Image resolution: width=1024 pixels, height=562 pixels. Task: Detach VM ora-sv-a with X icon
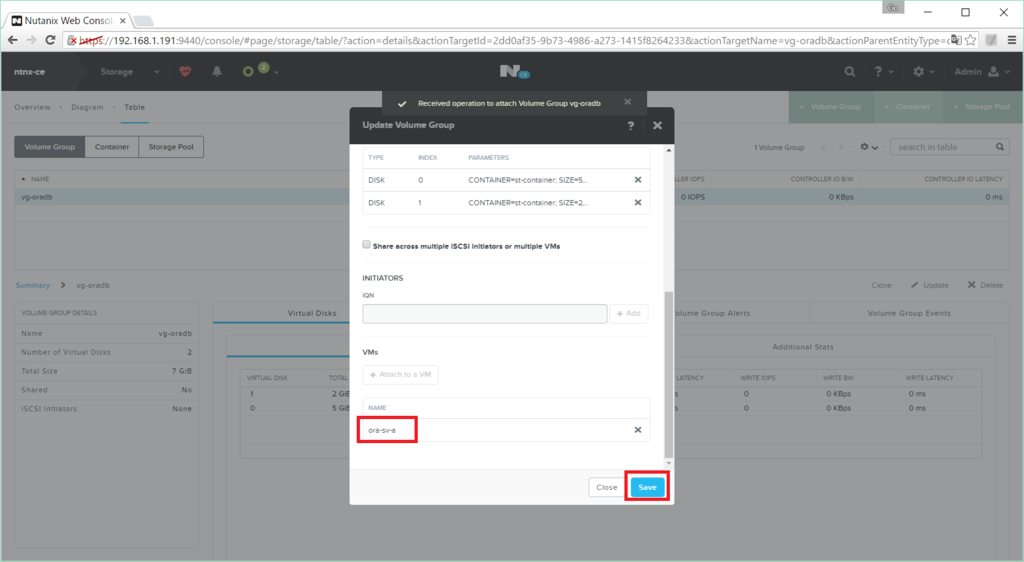[638, 430]
